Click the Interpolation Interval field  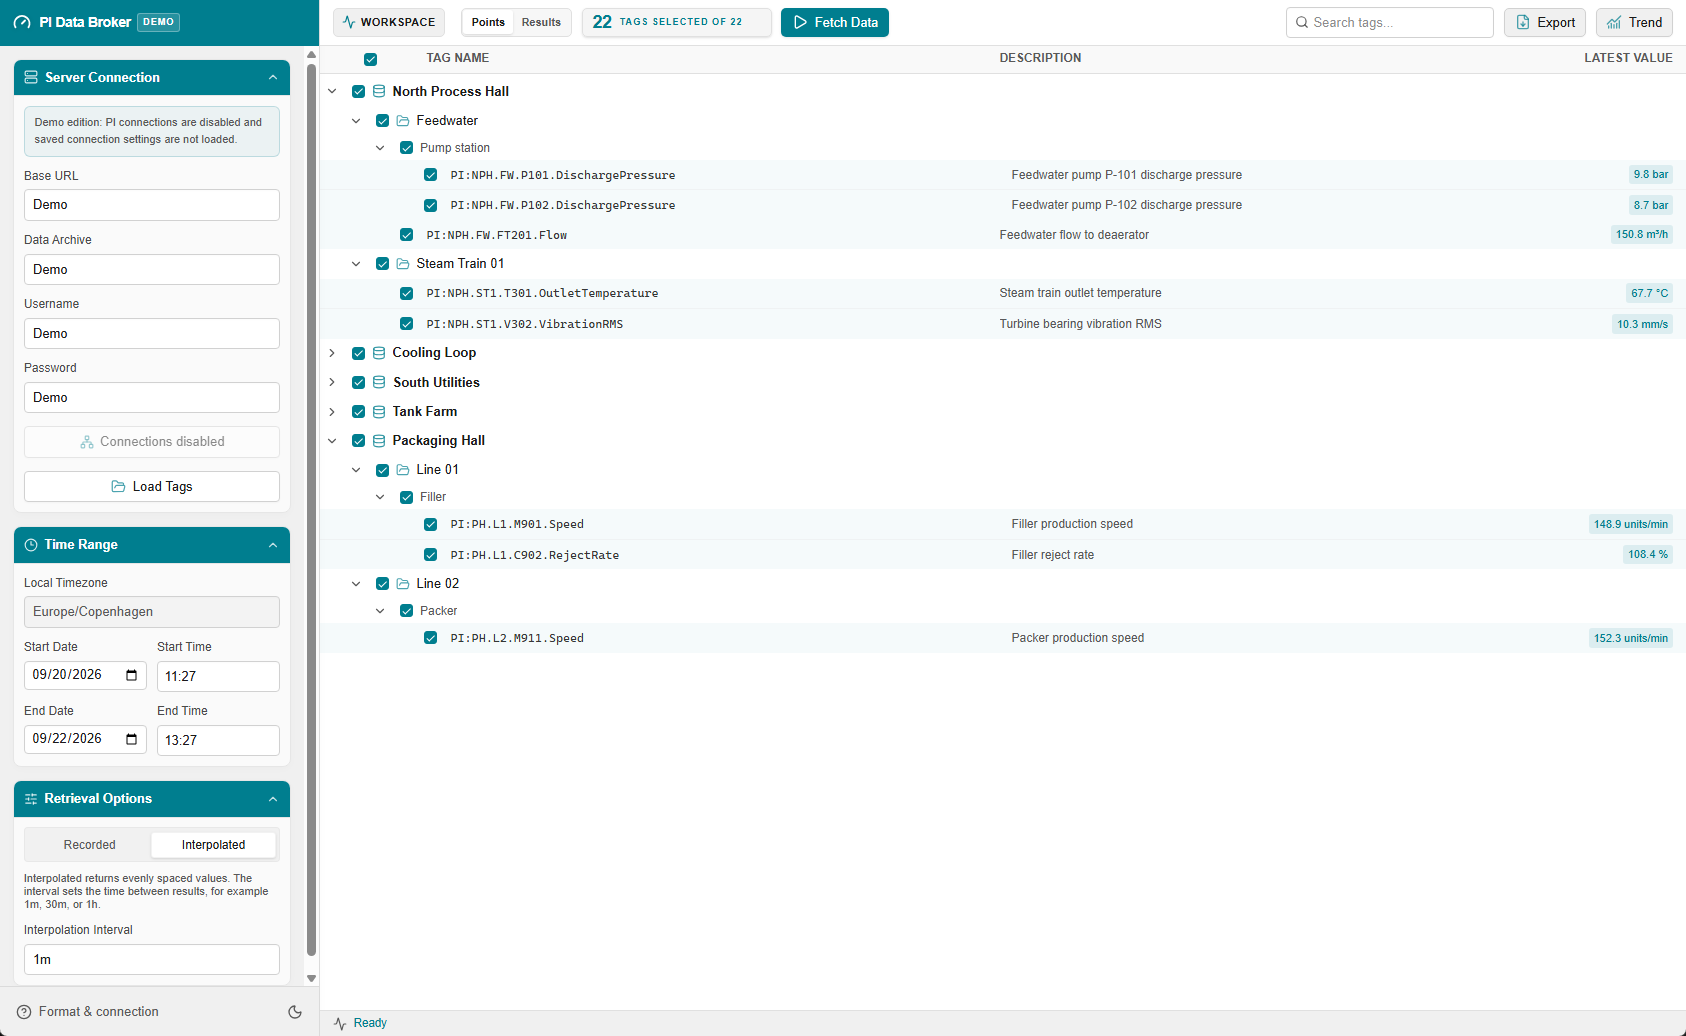click(152, 960)
